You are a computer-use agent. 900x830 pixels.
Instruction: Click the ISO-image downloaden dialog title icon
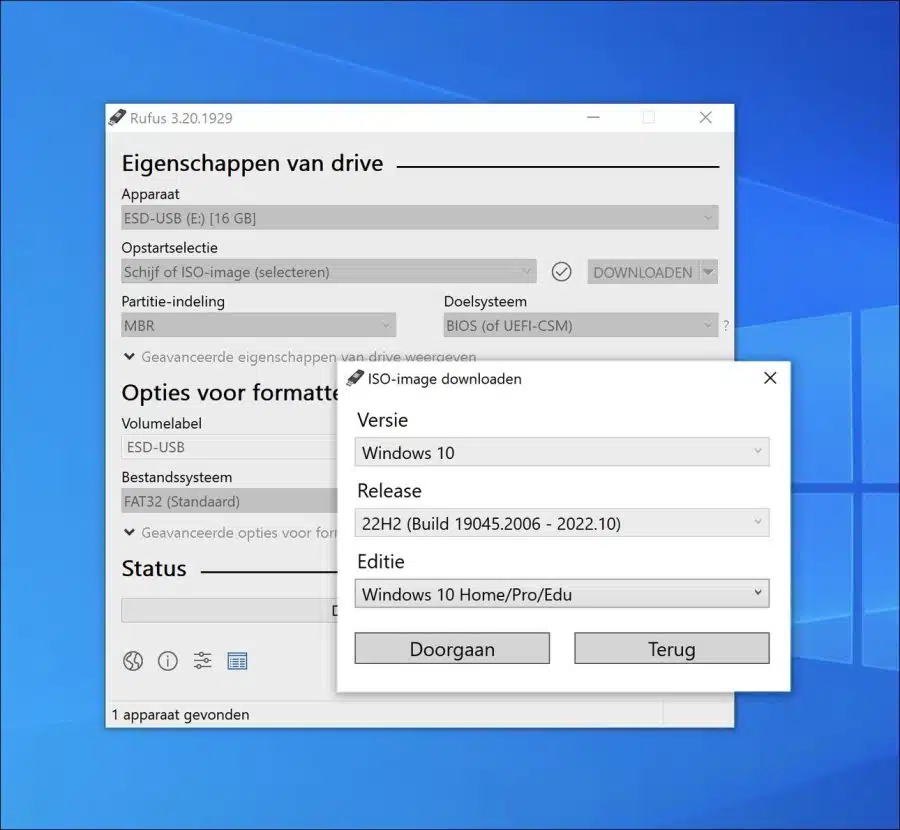tap(355, 378)
